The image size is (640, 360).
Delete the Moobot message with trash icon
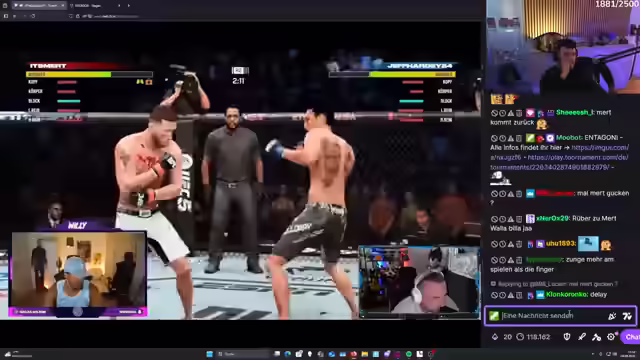pos(519,138)
